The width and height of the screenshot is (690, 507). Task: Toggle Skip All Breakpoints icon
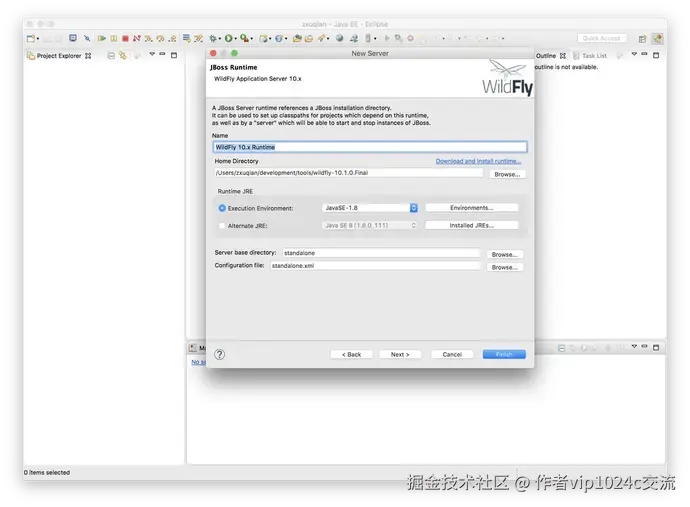(x=87, y=39)
